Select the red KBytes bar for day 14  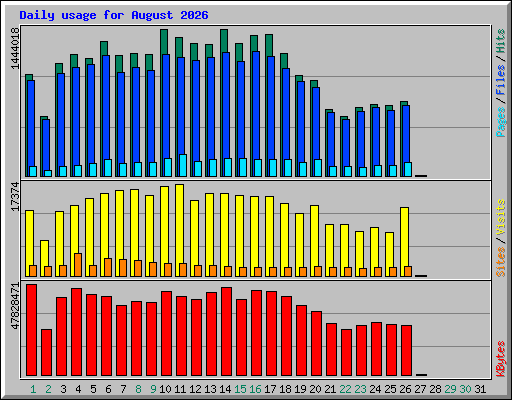(x=226, y=331)
